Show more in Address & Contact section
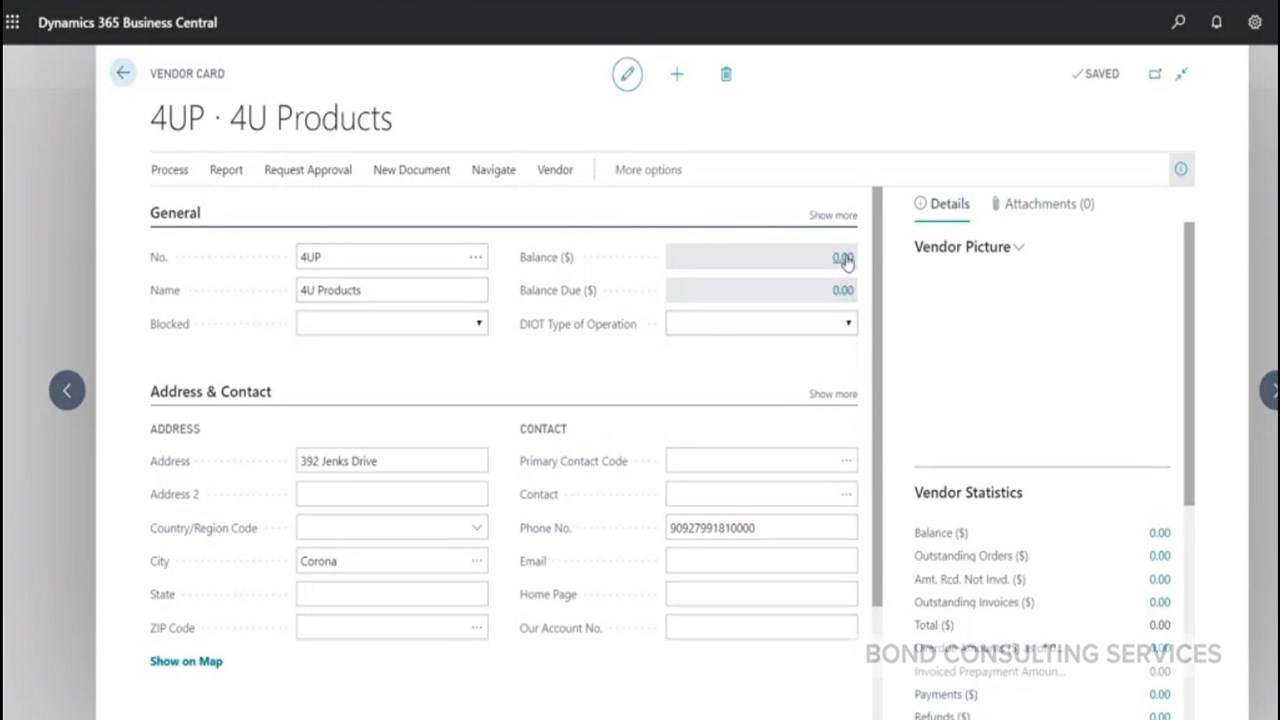Image resolution: width=1280 pixels, height=720 pixels. (833, 394)
